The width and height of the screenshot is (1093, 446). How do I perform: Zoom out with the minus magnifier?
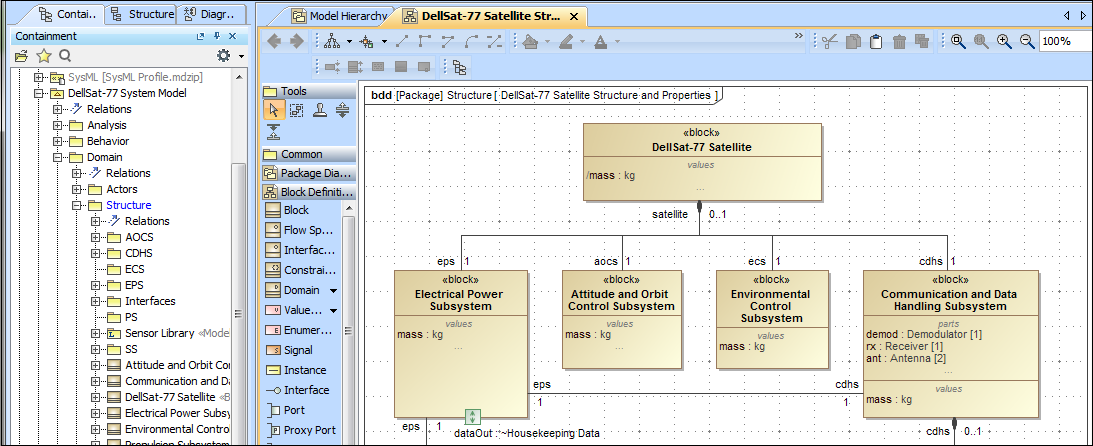click(1027, 42)
